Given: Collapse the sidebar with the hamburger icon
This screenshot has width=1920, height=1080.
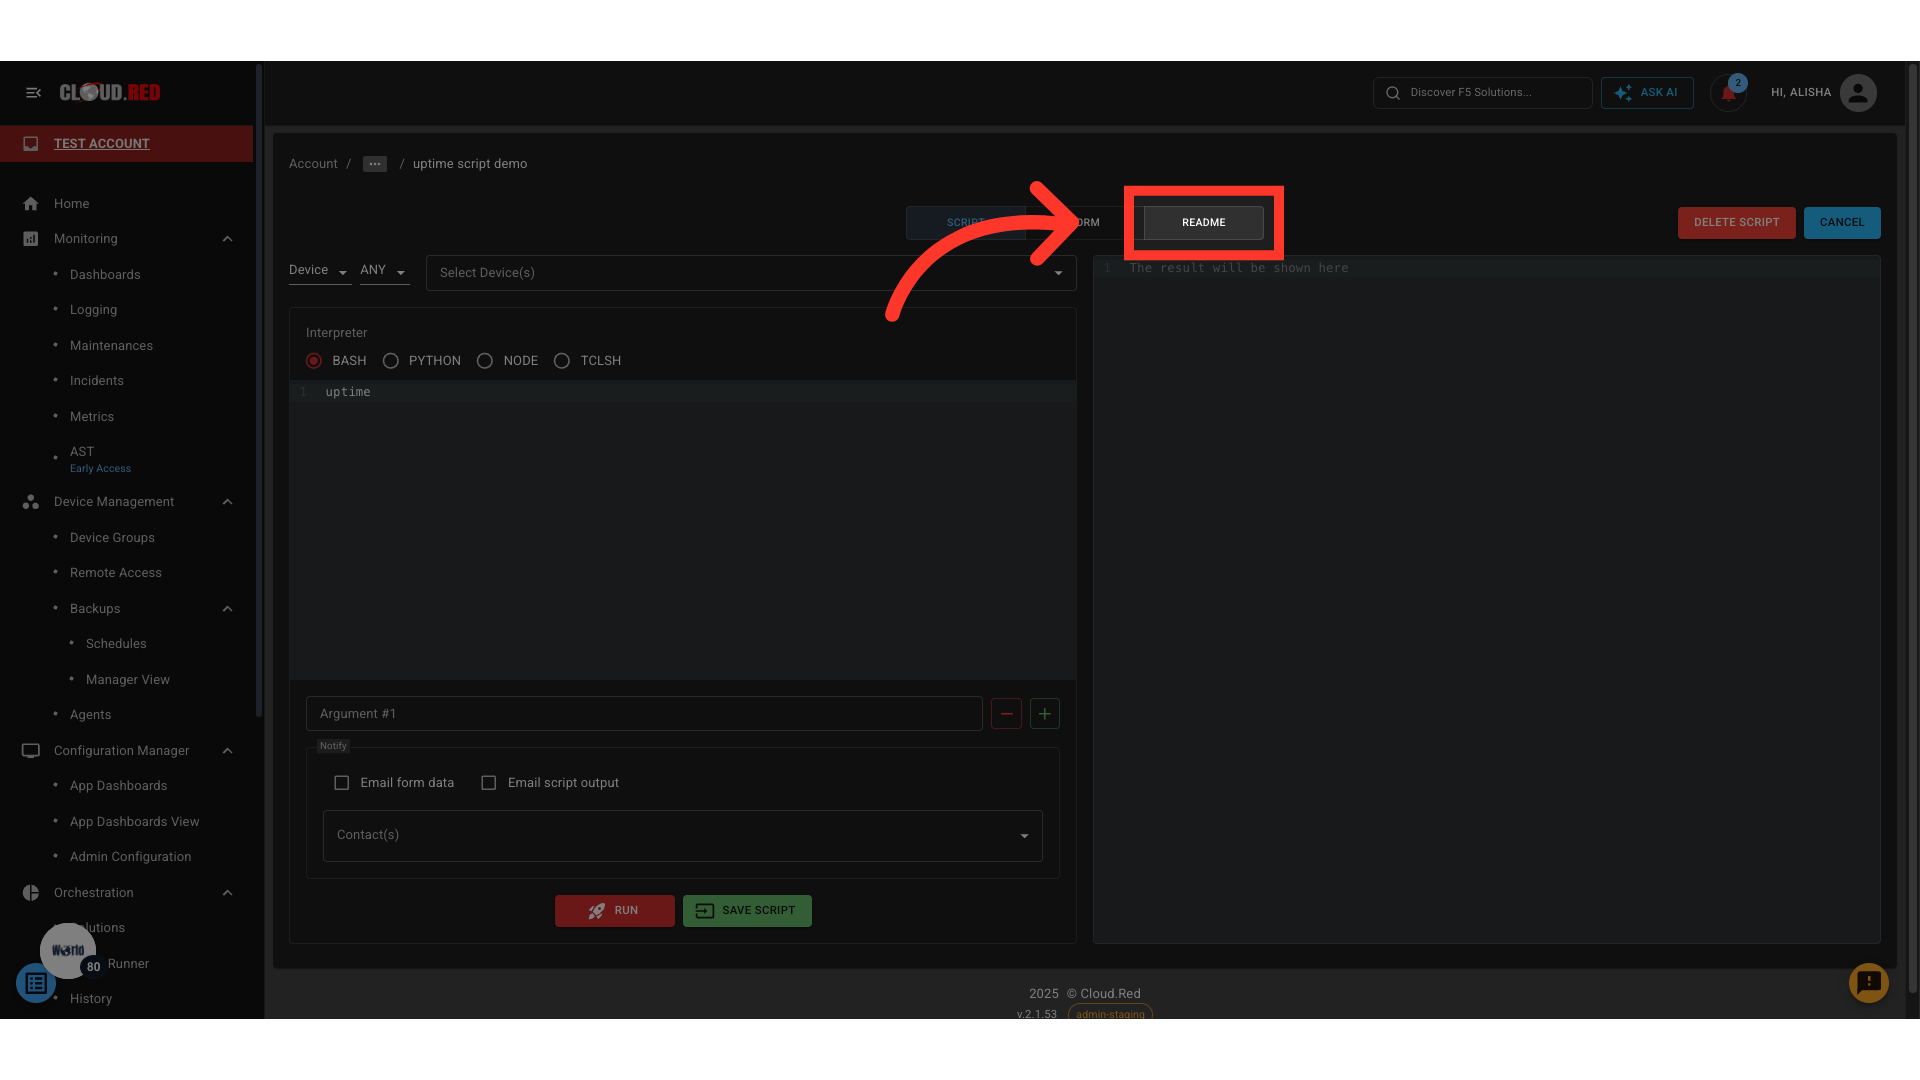Looking at the screenshot, I should click(33, 92).
